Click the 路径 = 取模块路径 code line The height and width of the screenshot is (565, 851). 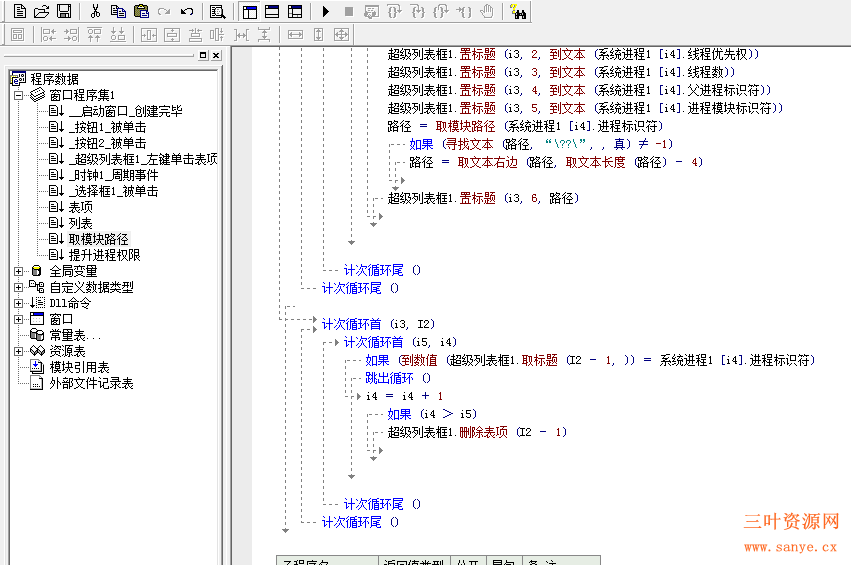[x=525, y=126]
